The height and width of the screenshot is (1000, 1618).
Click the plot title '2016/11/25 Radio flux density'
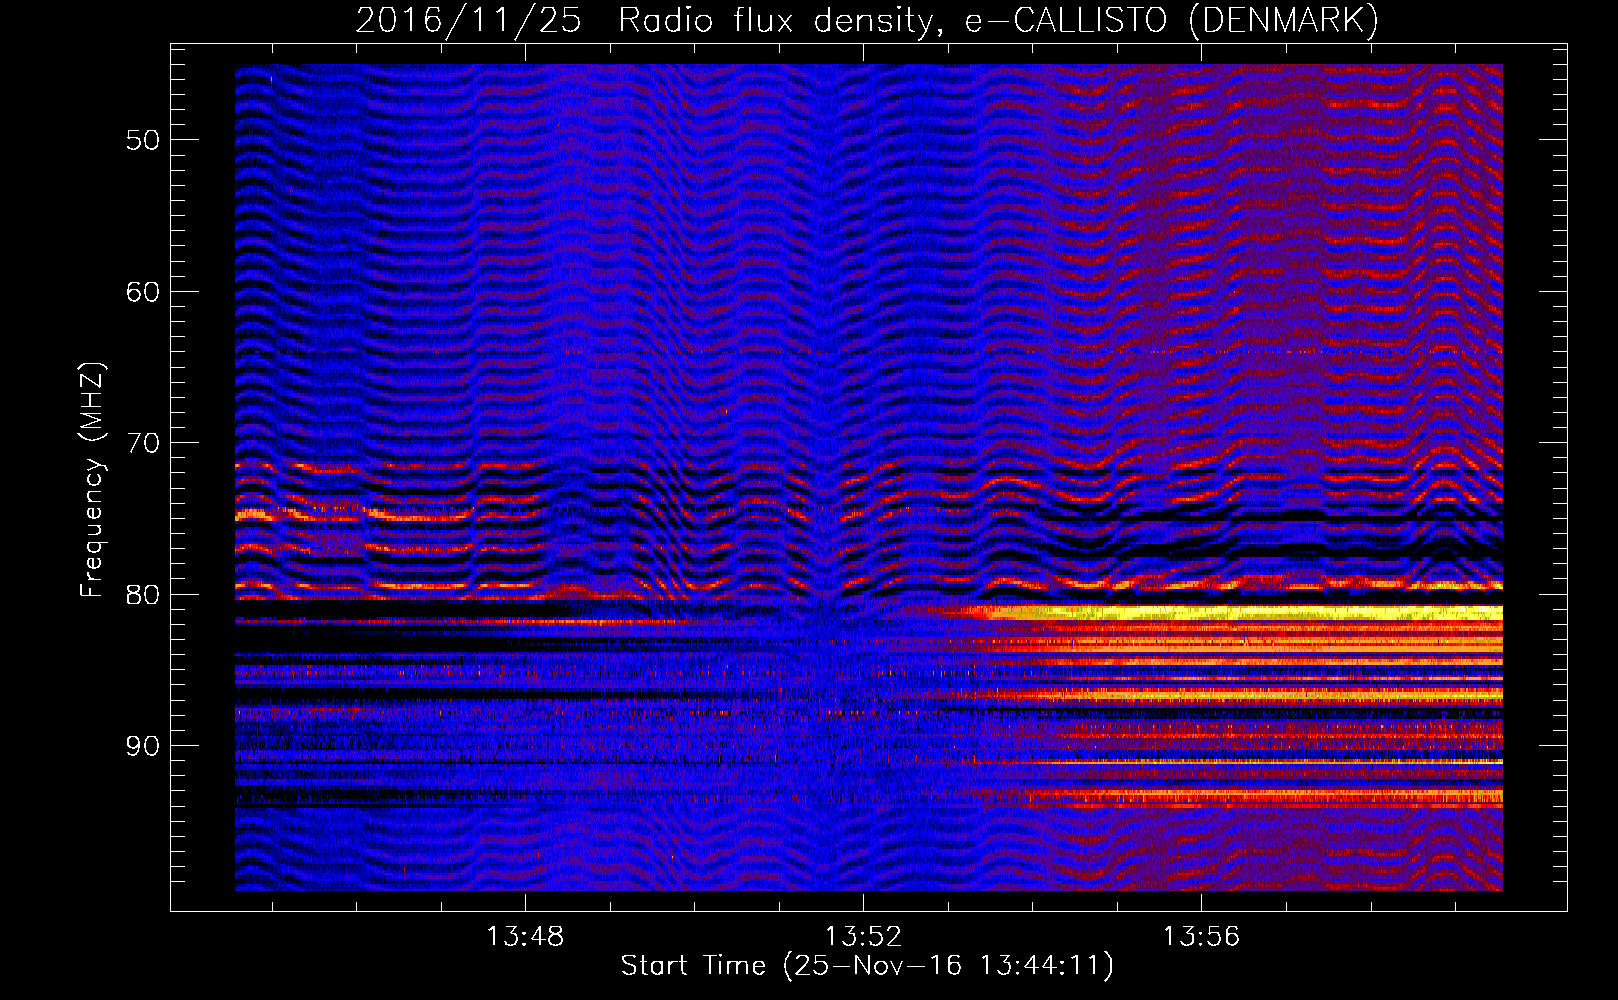coord(867,21)
